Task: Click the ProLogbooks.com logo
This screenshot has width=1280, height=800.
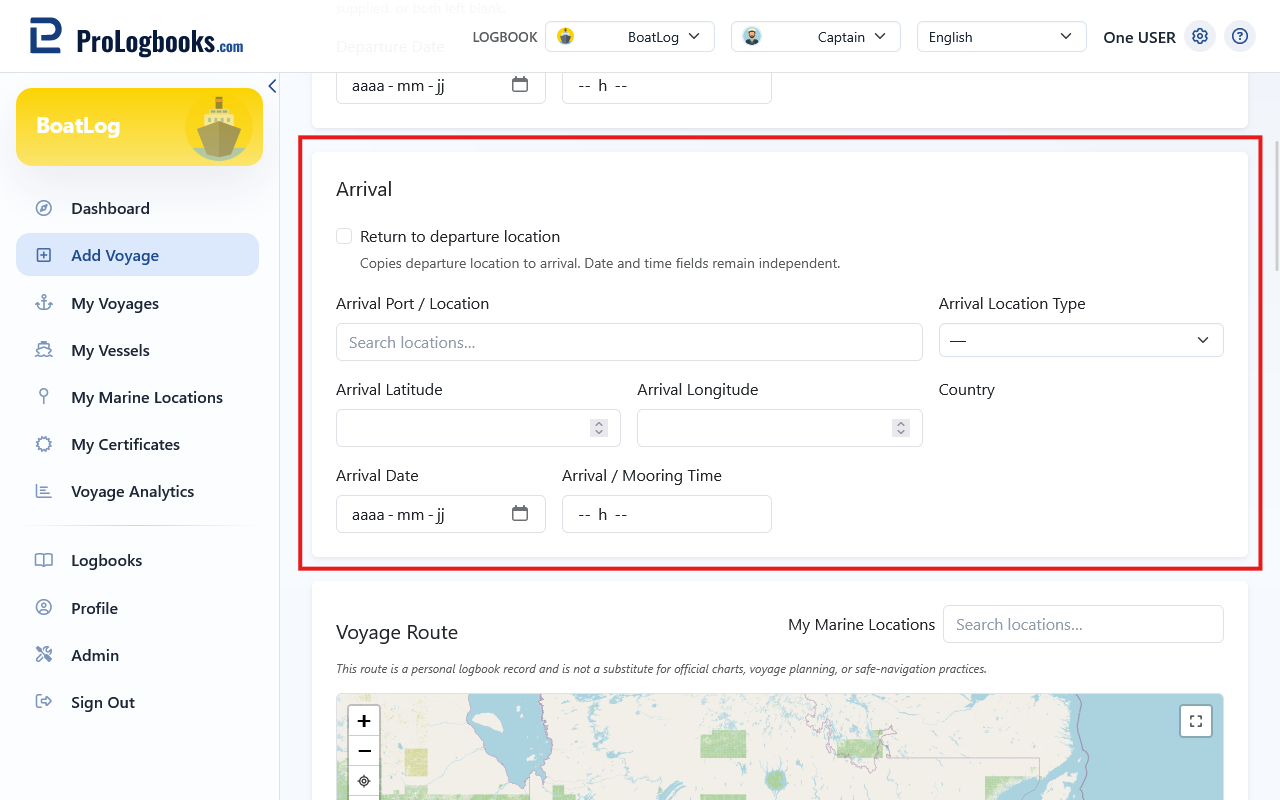Action: [136, 37]
